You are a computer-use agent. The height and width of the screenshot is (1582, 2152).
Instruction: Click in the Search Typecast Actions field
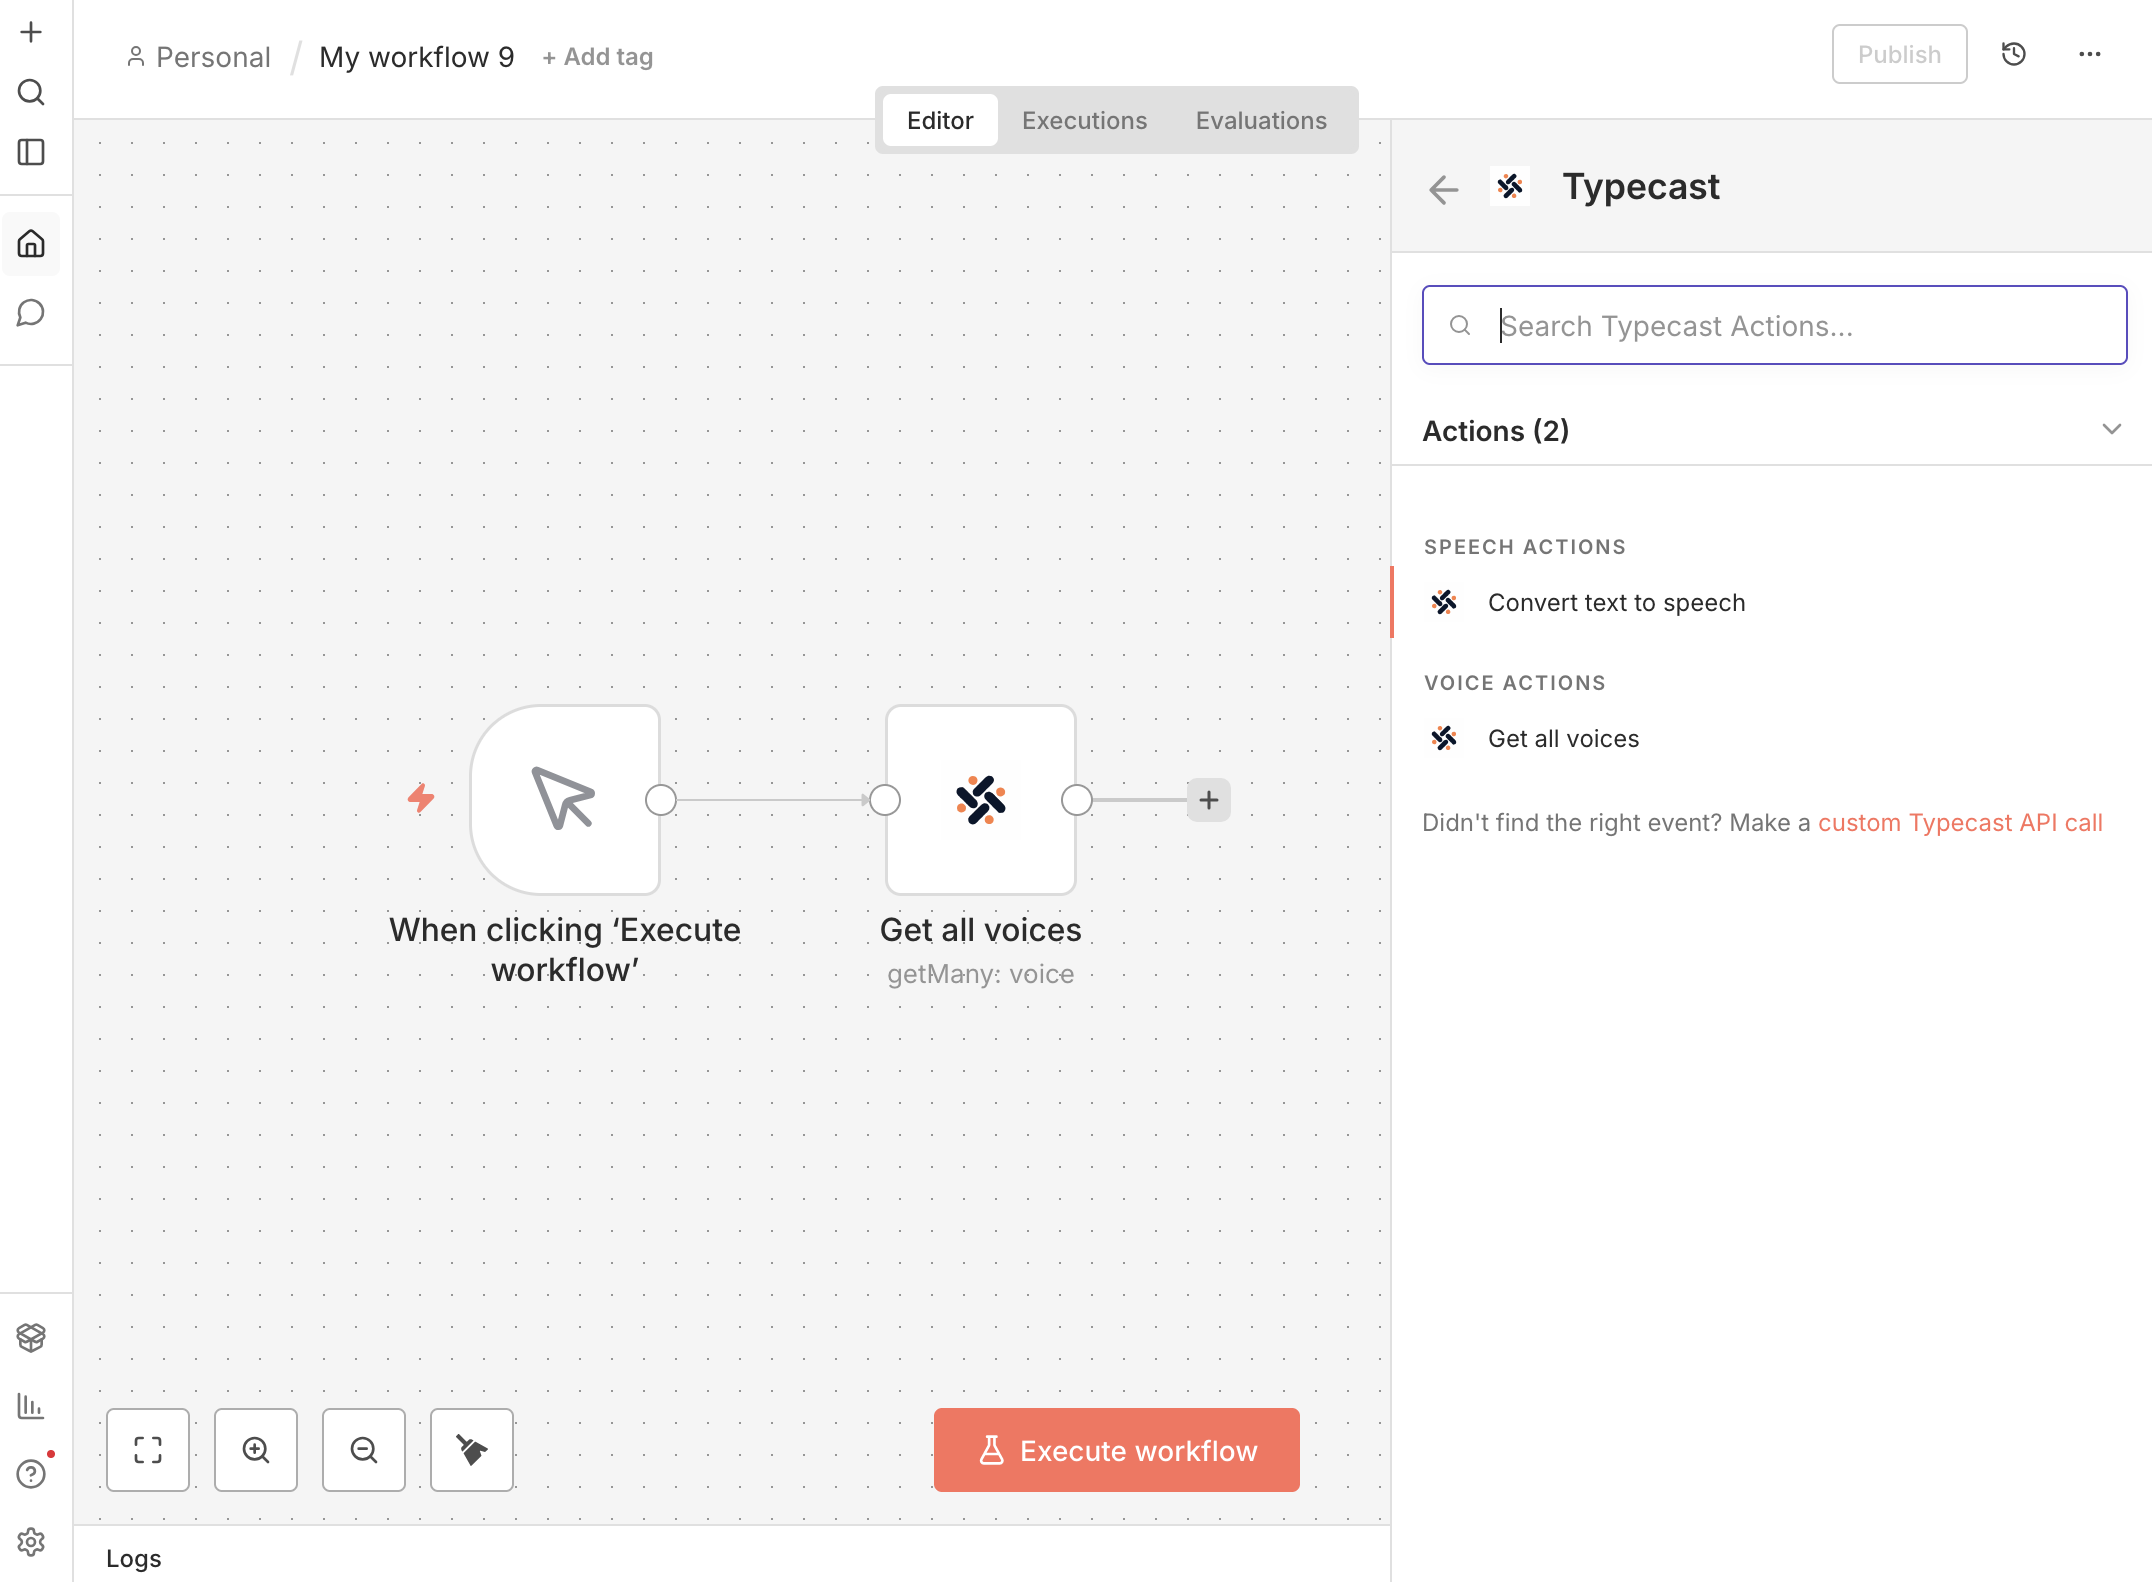(x=1775, y=325)
